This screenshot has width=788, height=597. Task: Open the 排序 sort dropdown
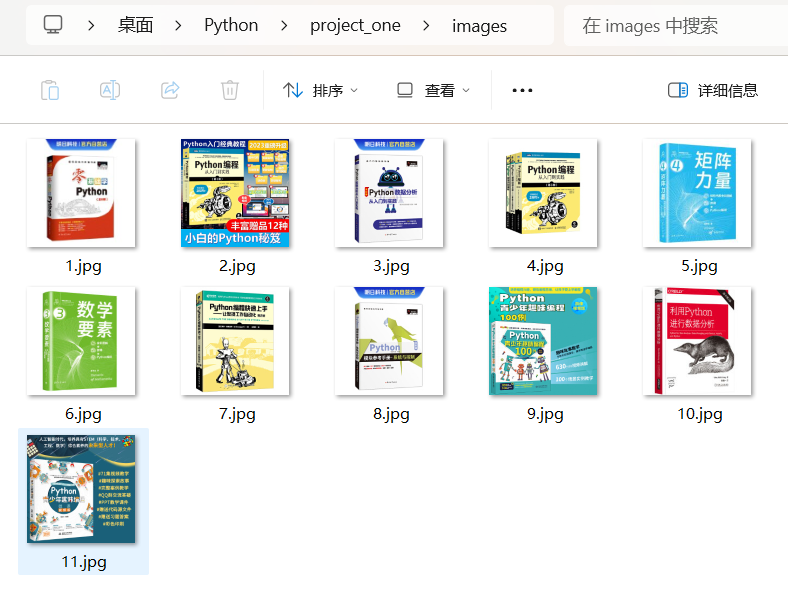[321, 90]
